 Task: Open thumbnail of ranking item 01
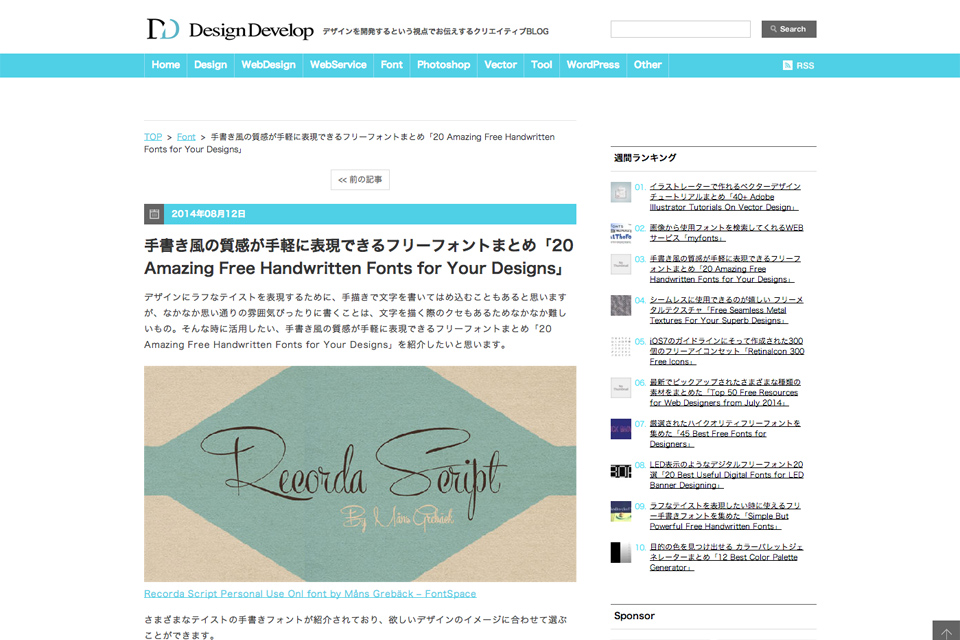(x=621, y=192)
